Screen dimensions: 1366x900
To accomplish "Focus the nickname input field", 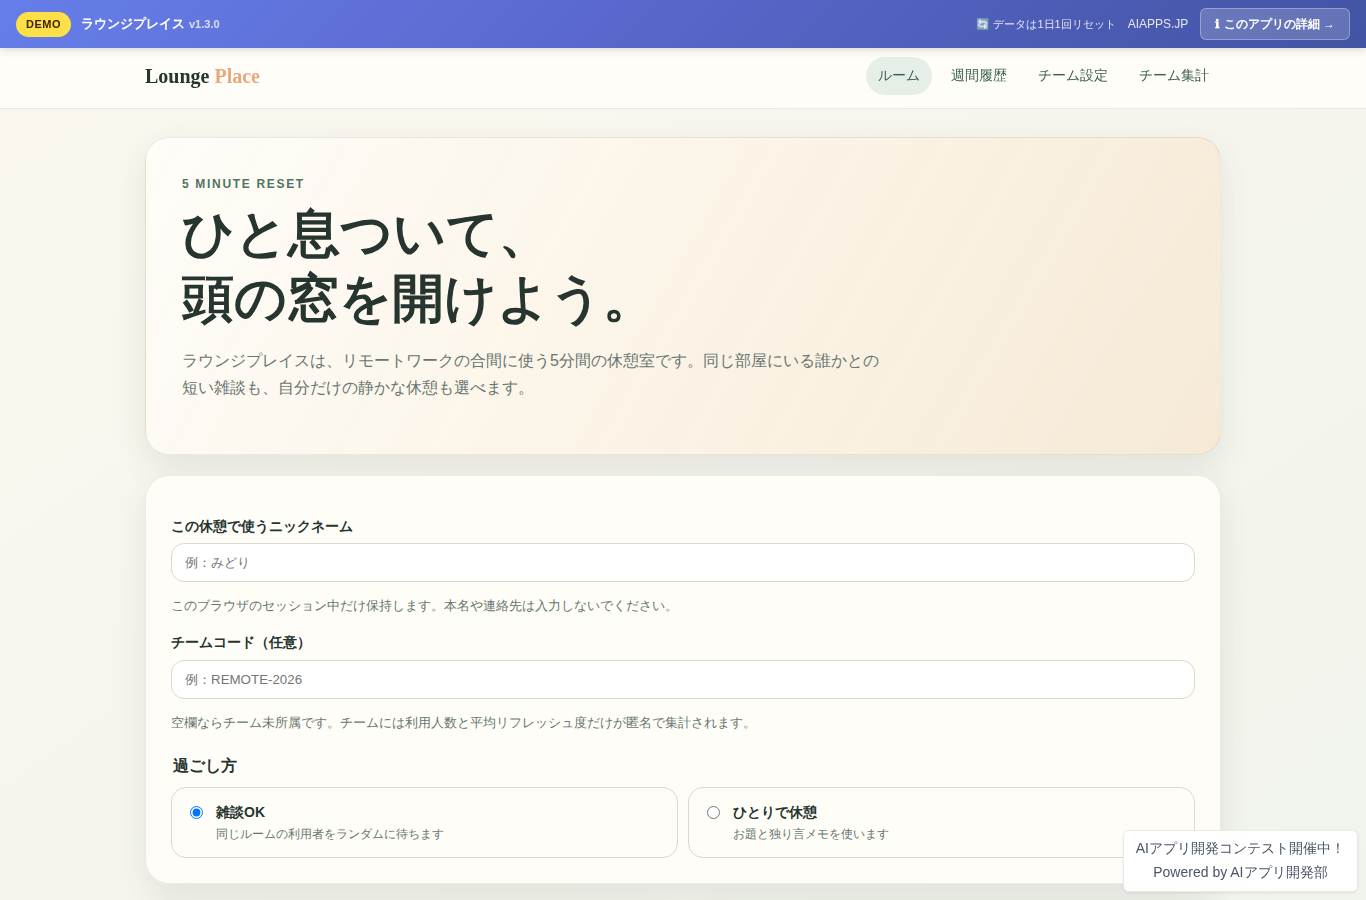I will coord(683,562).
